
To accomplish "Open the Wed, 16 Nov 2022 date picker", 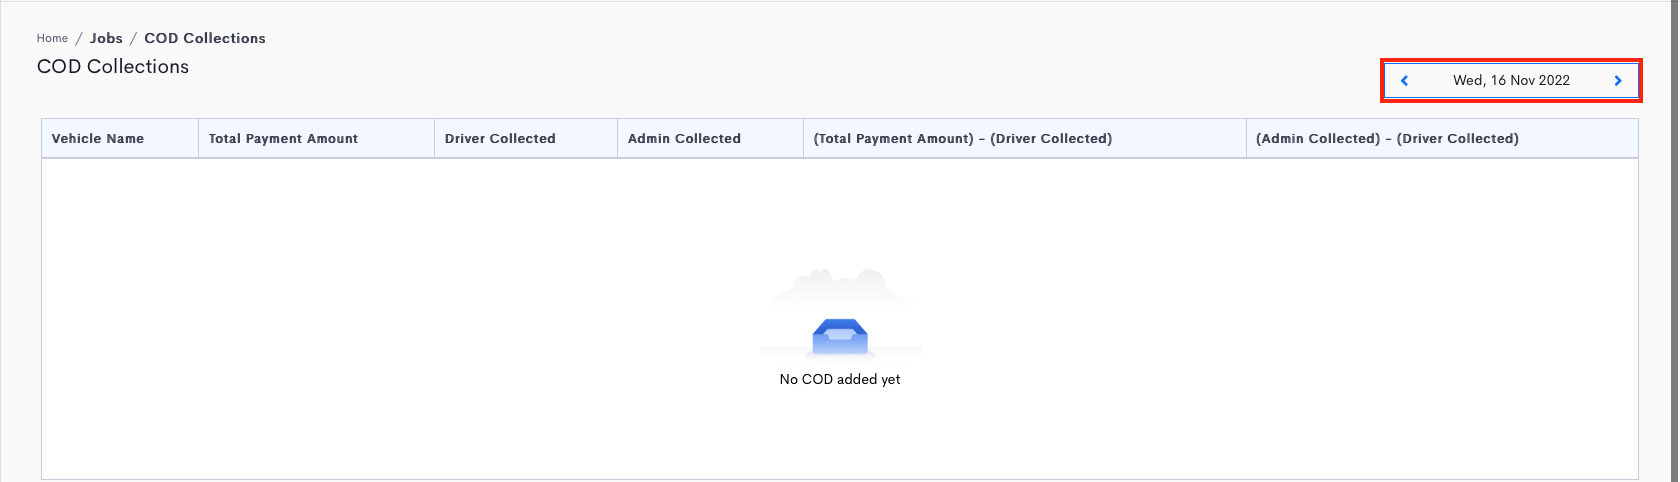I will [1511, 81].
